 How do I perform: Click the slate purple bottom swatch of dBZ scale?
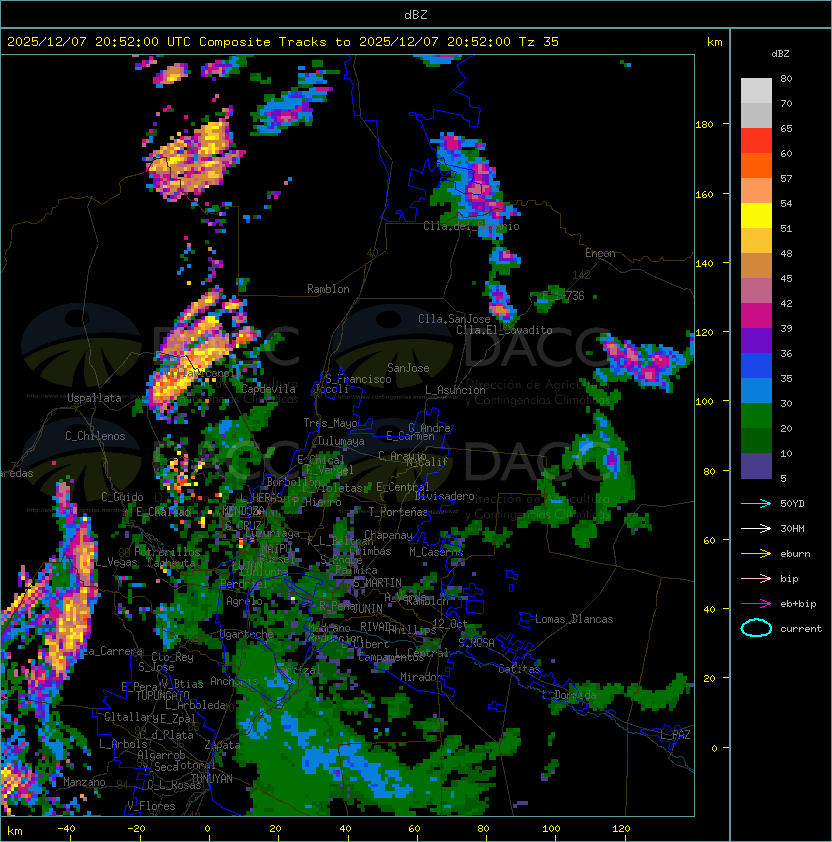(756, 466)
